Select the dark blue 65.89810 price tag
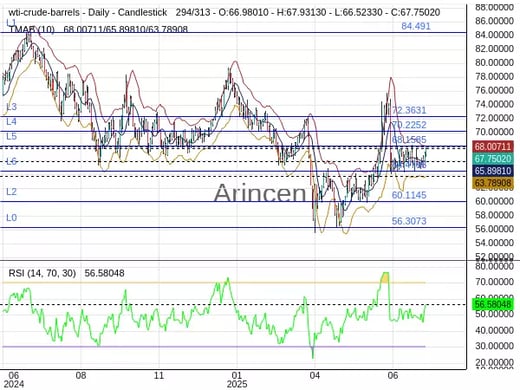 coord(493,171)
